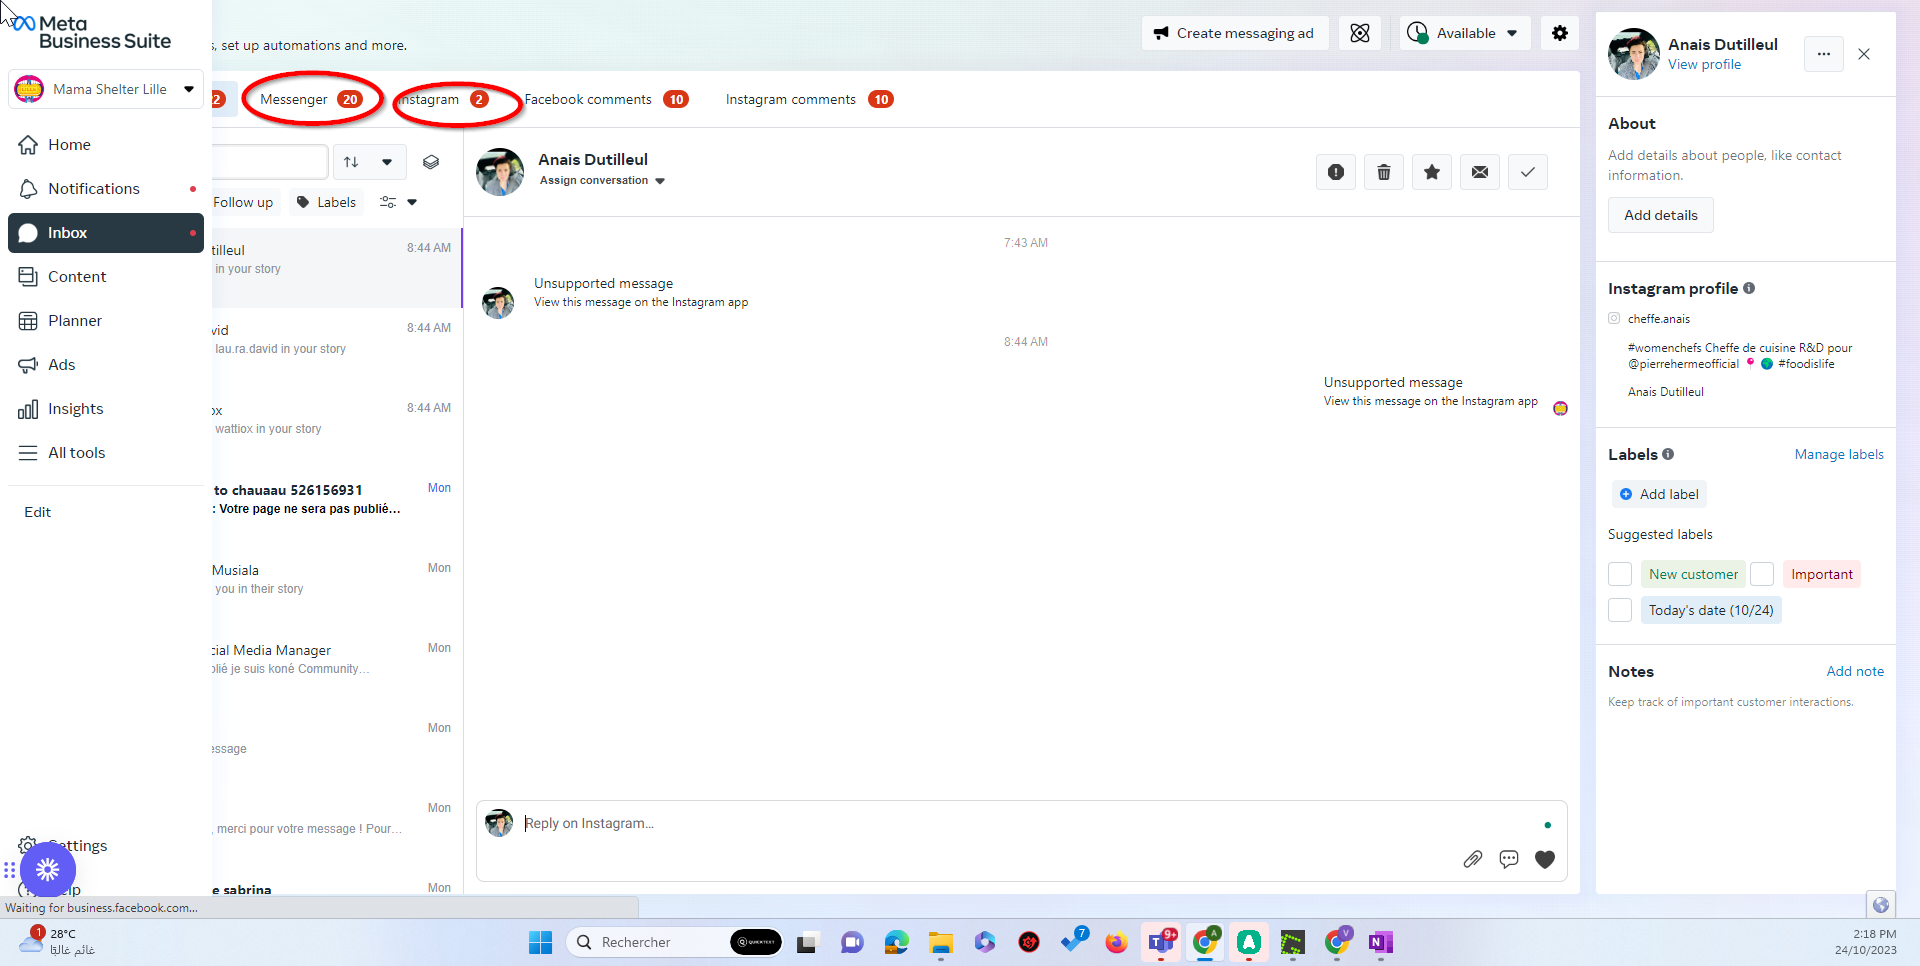The width and height of the screenshot is (1920, 966).
Task: Star the conversation as follow up
Action: tap(1431, 172)
